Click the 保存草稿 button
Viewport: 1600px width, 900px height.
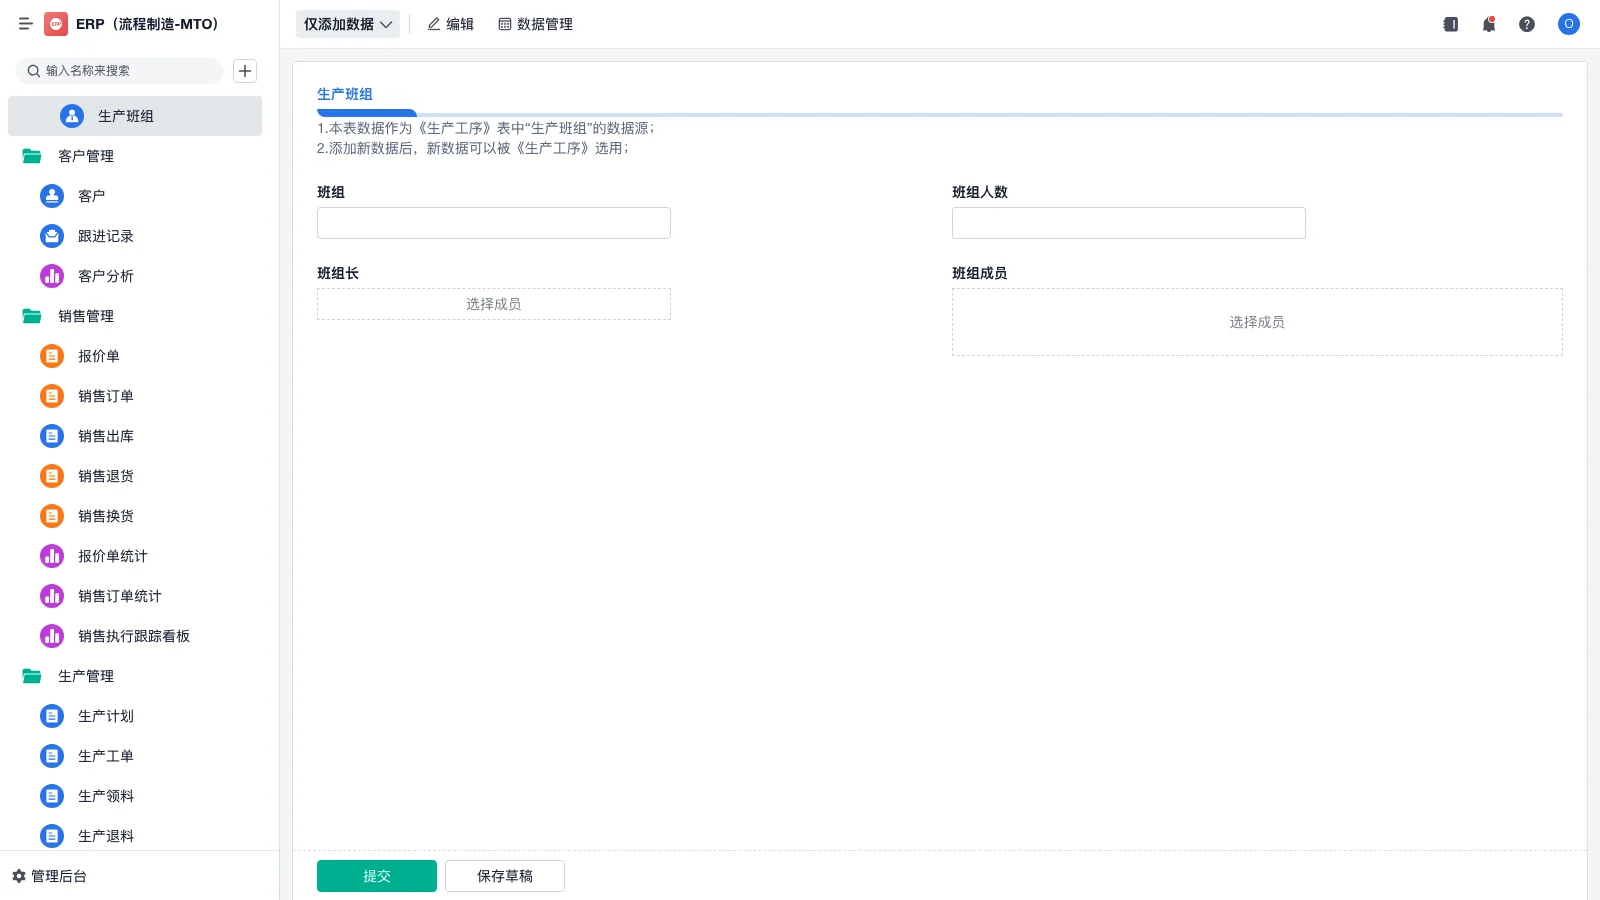505,876
